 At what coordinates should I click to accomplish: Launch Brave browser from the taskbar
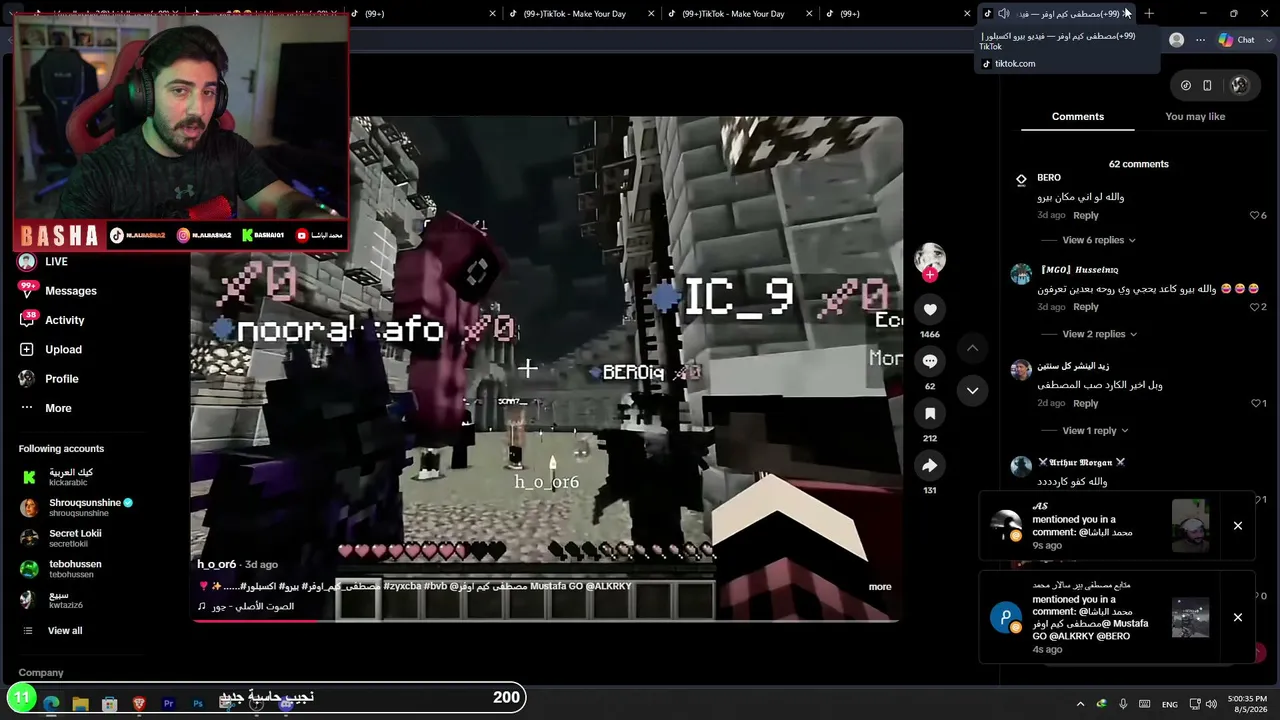(139, 704)
